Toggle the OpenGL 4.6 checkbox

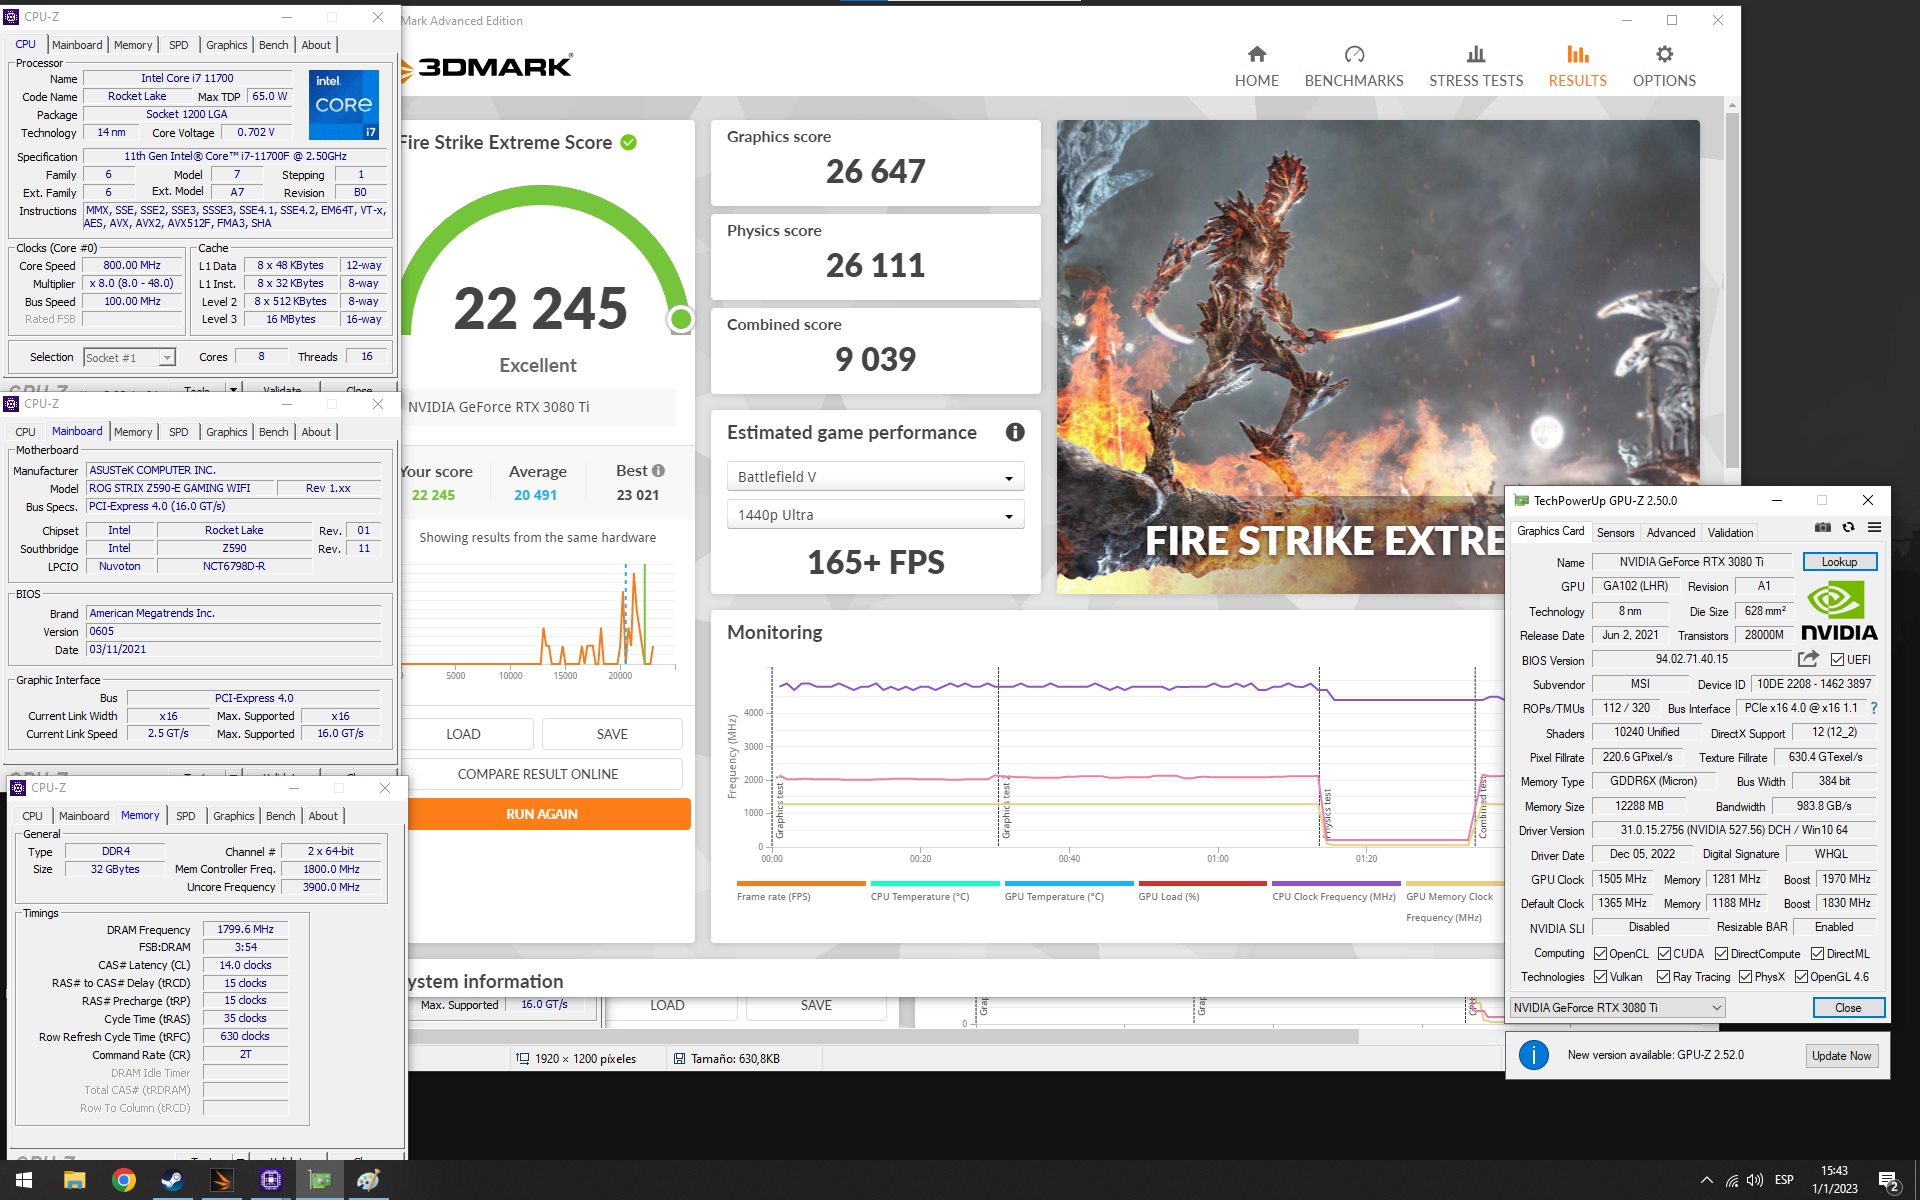[1801, 977]
